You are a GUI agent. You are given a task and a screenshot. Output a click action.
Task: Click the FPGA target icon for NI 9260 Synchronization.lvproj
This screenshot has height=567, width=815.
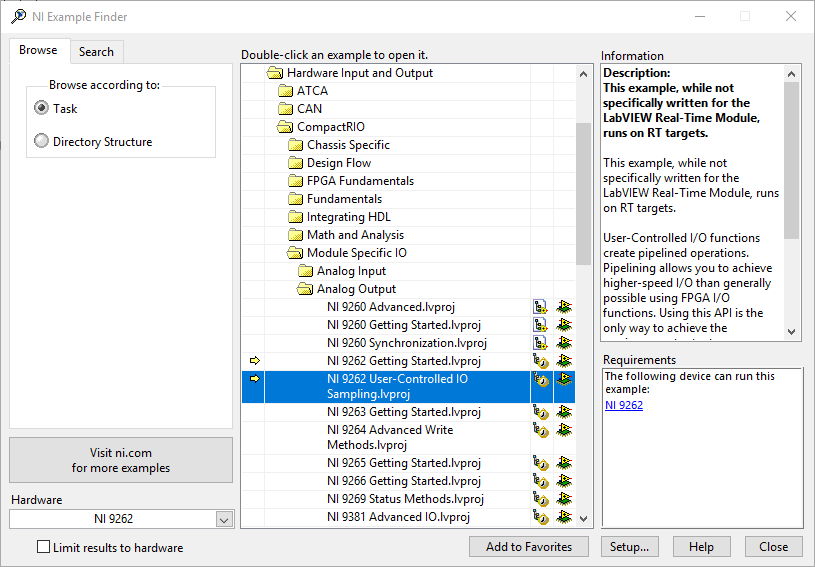[x=564, y=343]
